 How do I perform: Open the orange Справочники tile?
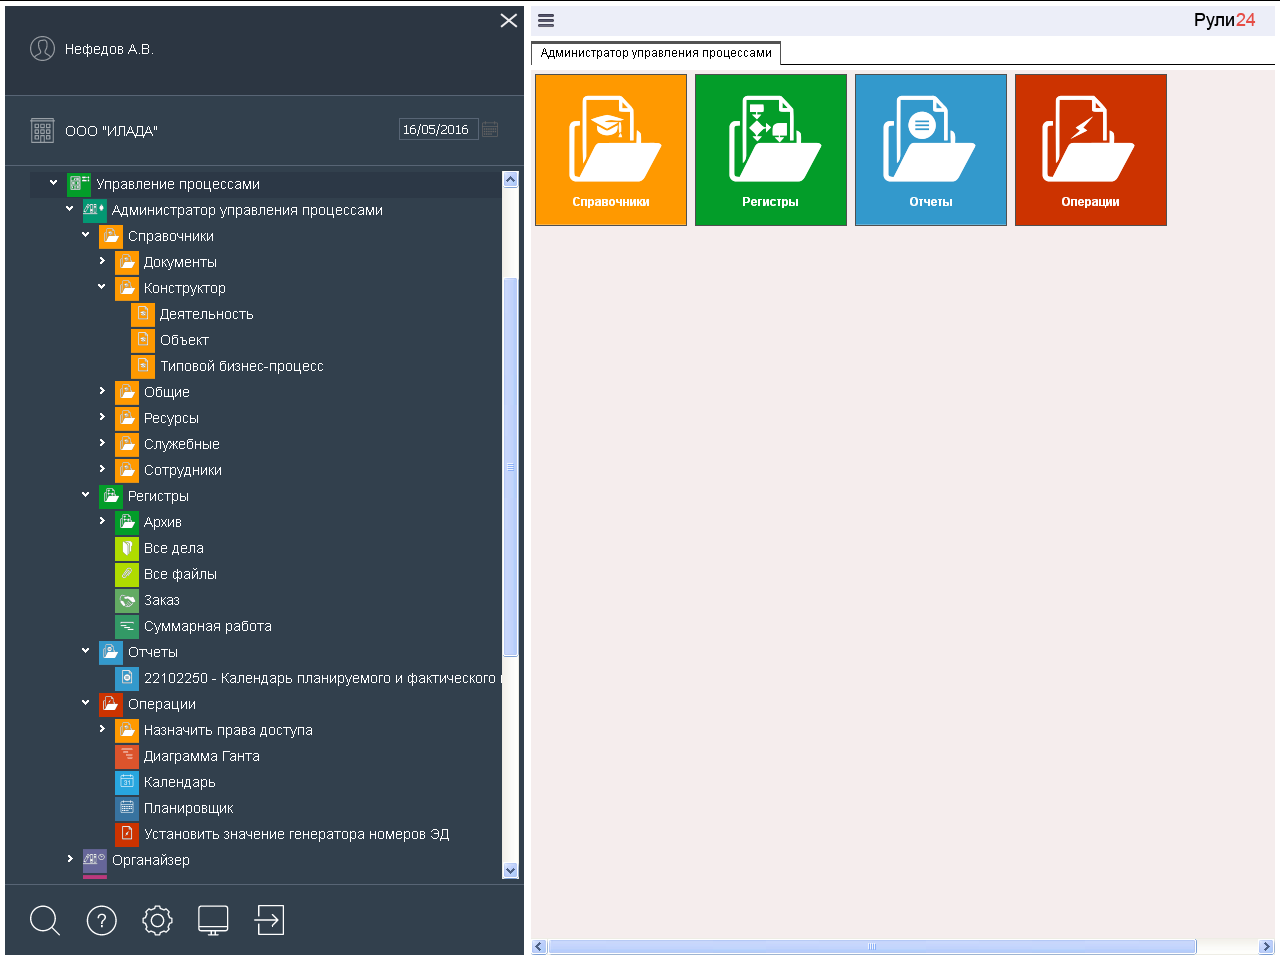coord(611,150)
